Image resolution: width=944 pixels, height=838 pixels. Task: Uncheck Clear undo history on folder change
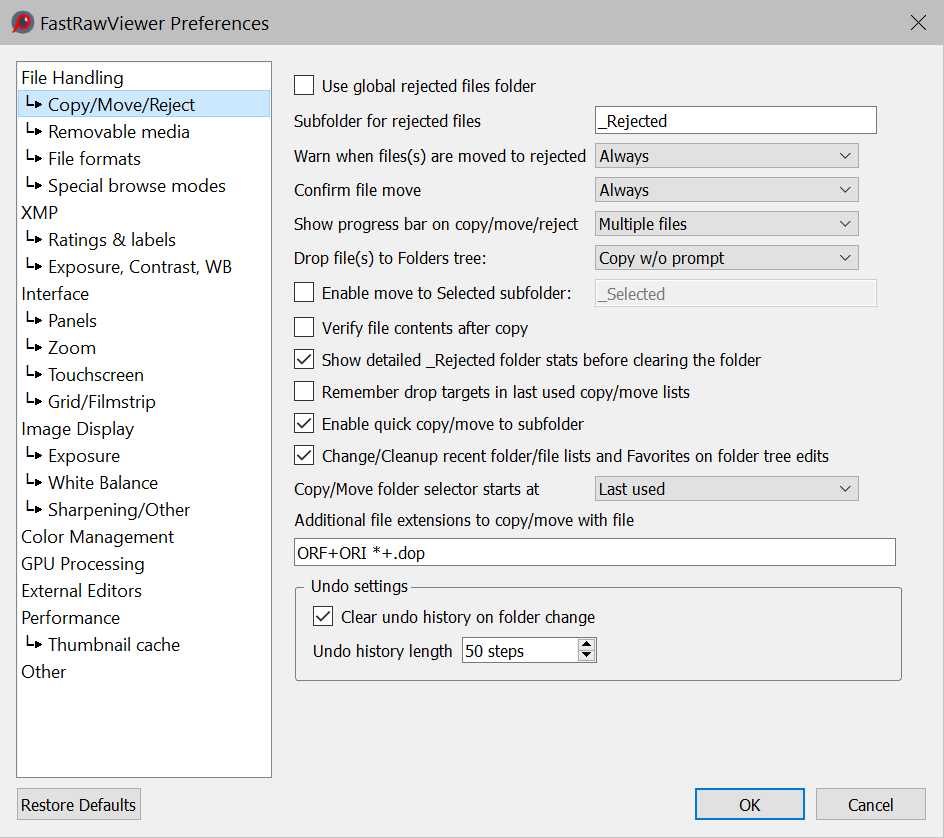(323, 617)
